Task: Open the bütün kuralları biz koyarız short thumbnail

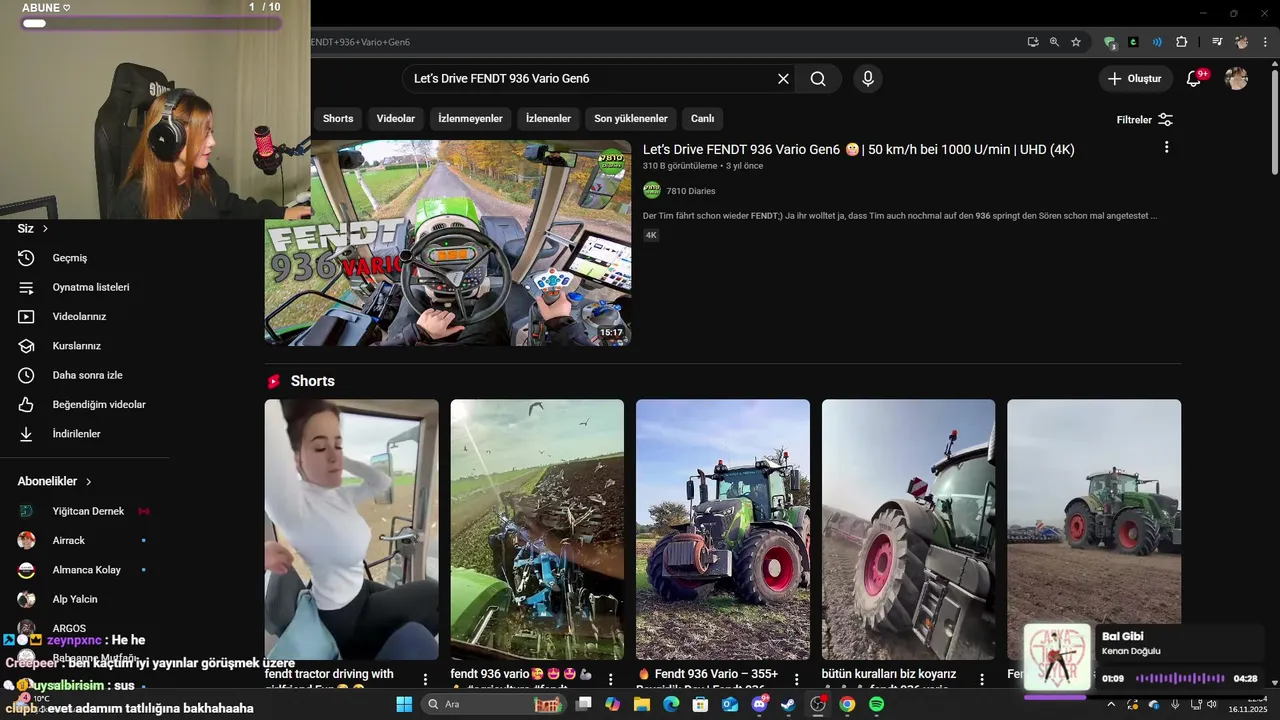Action: 908,529
